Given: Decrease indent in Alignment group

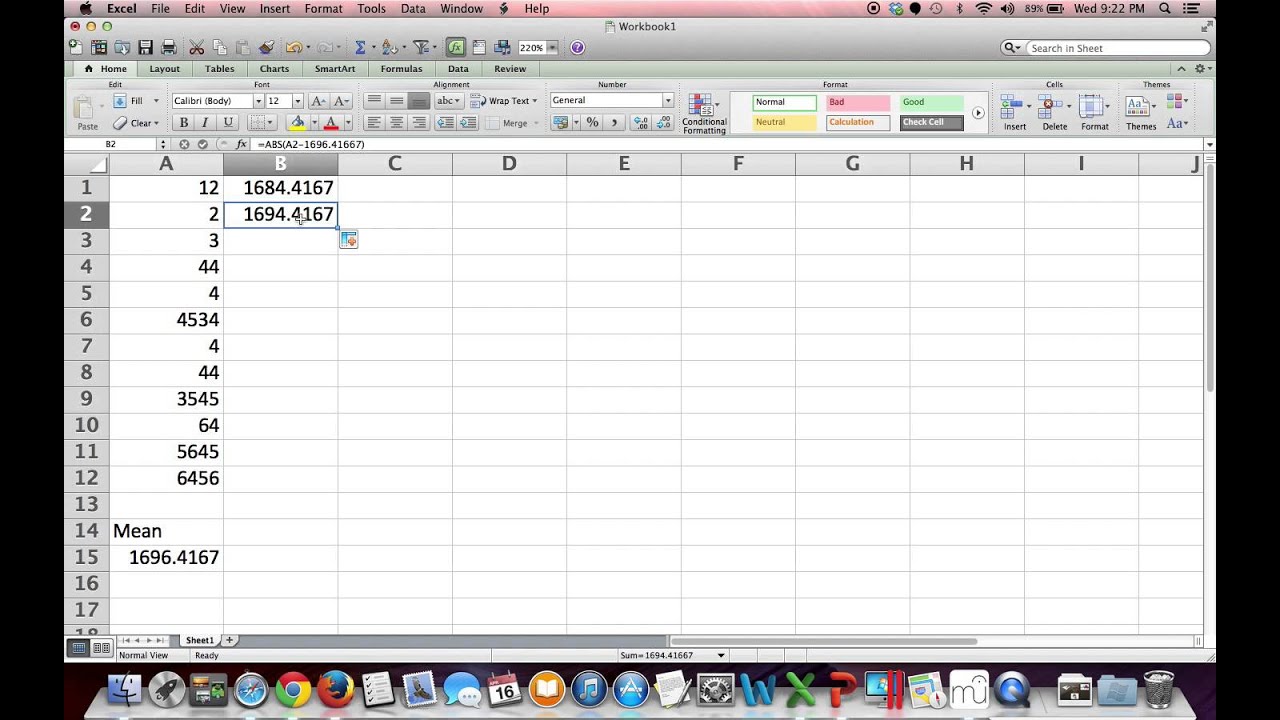Looking at the screenshot, I should [x=444, y=123].
